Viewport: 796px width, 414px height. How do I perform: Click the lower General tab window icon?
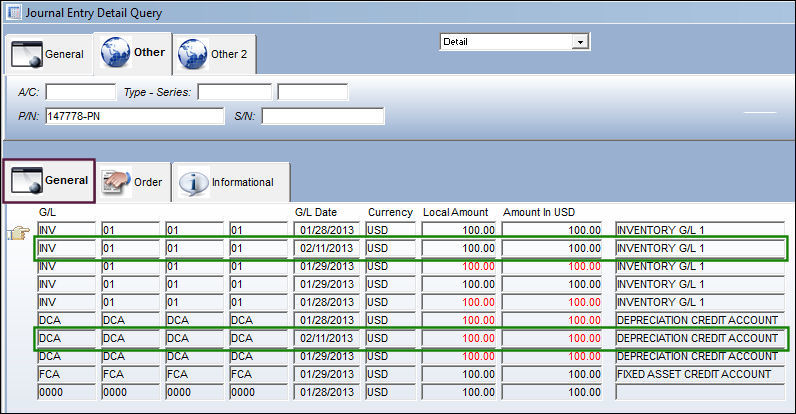[26, 181]
